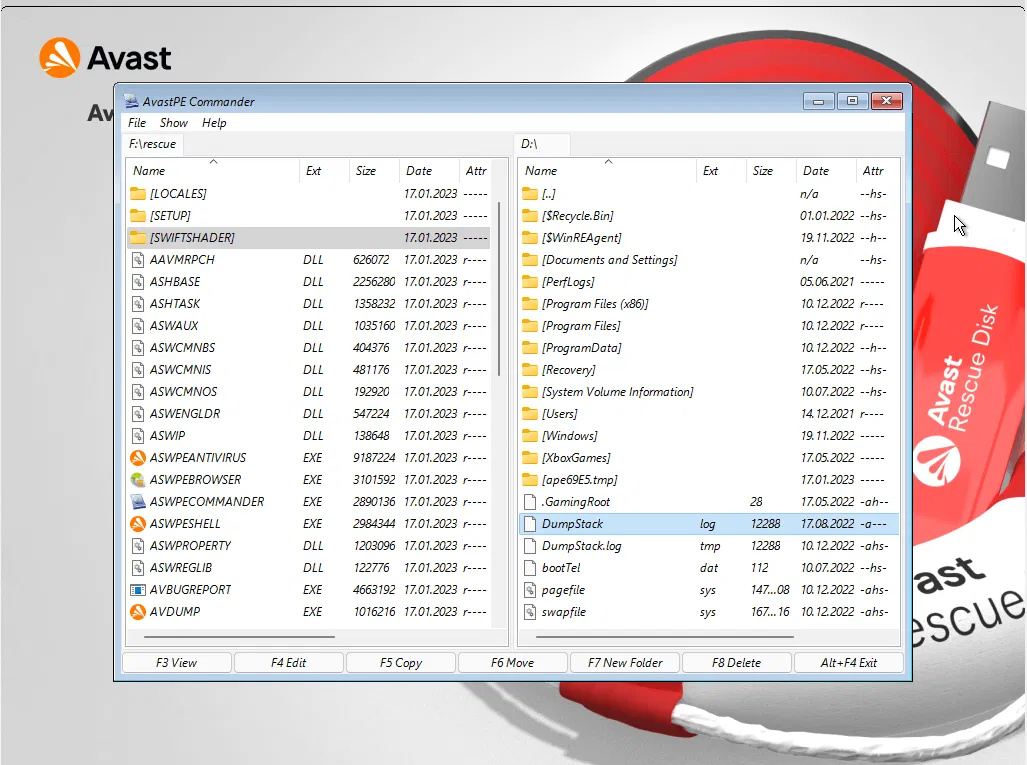The height and width of the screenshot is (765, 1027).
Task: Click the right pane horizontal scrollbar
Action: (666, 636)
